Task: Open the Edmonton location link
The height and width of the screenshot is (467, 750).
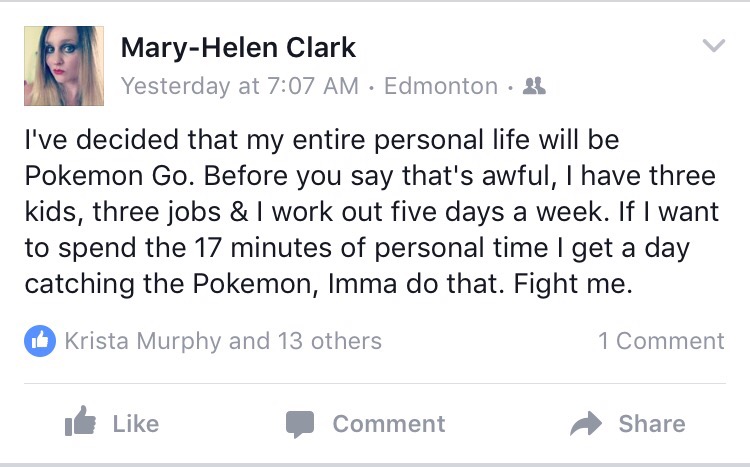Action: click(440, 86)
